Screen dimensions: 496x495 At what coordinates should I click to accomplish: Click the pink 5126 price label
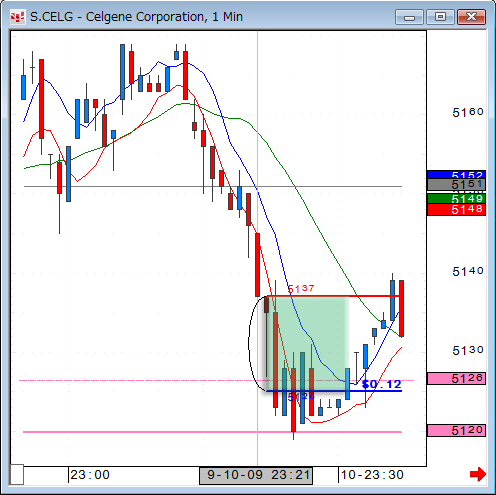coord(456,378)
